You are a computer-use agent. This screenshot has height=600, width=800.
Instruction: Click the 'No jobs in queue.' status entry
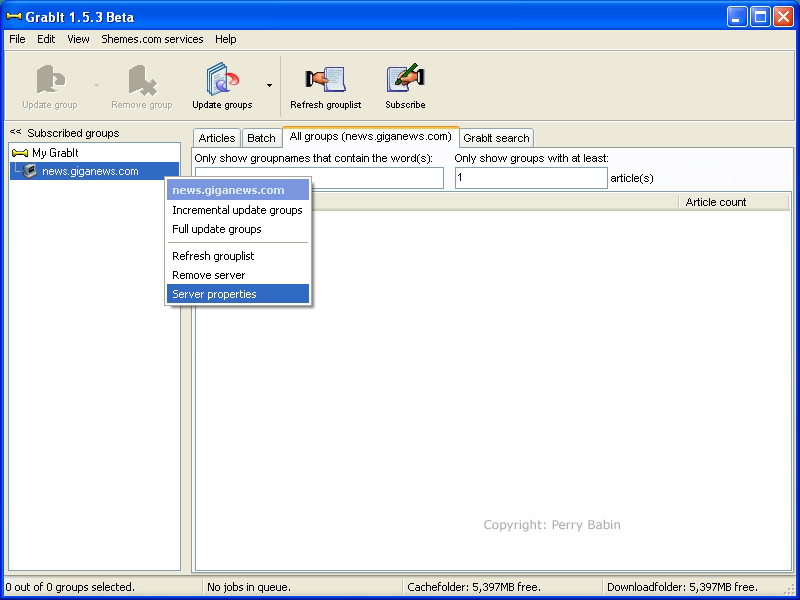point(249,587)
